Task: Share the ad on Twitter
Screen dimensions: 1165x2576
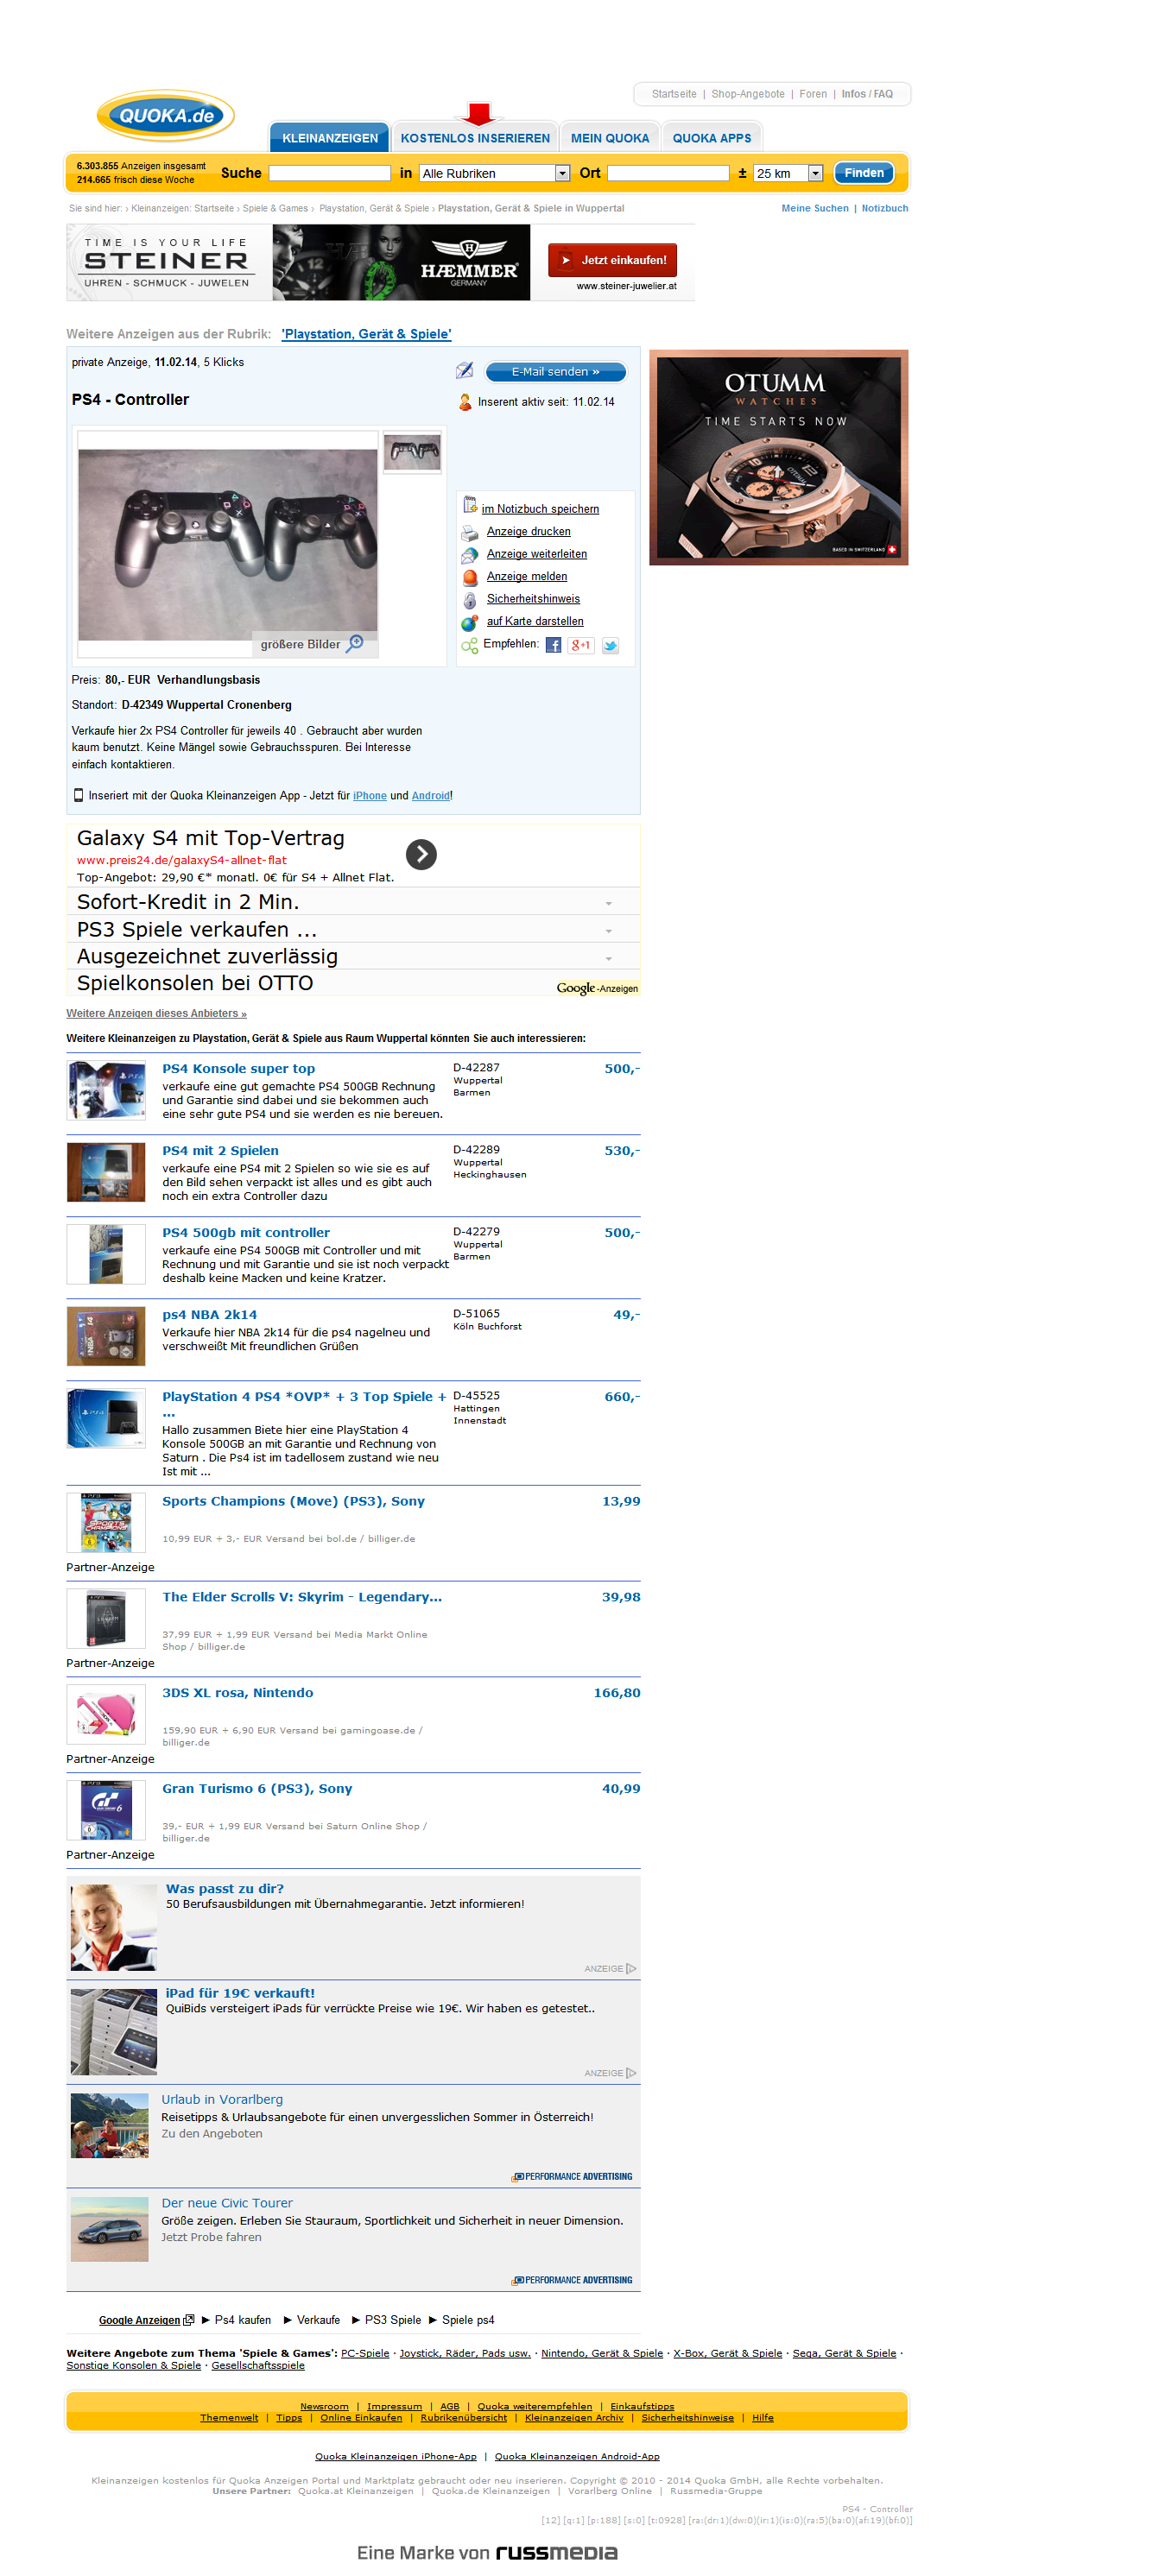Action: pyautogui.click(x=610, y=646)
